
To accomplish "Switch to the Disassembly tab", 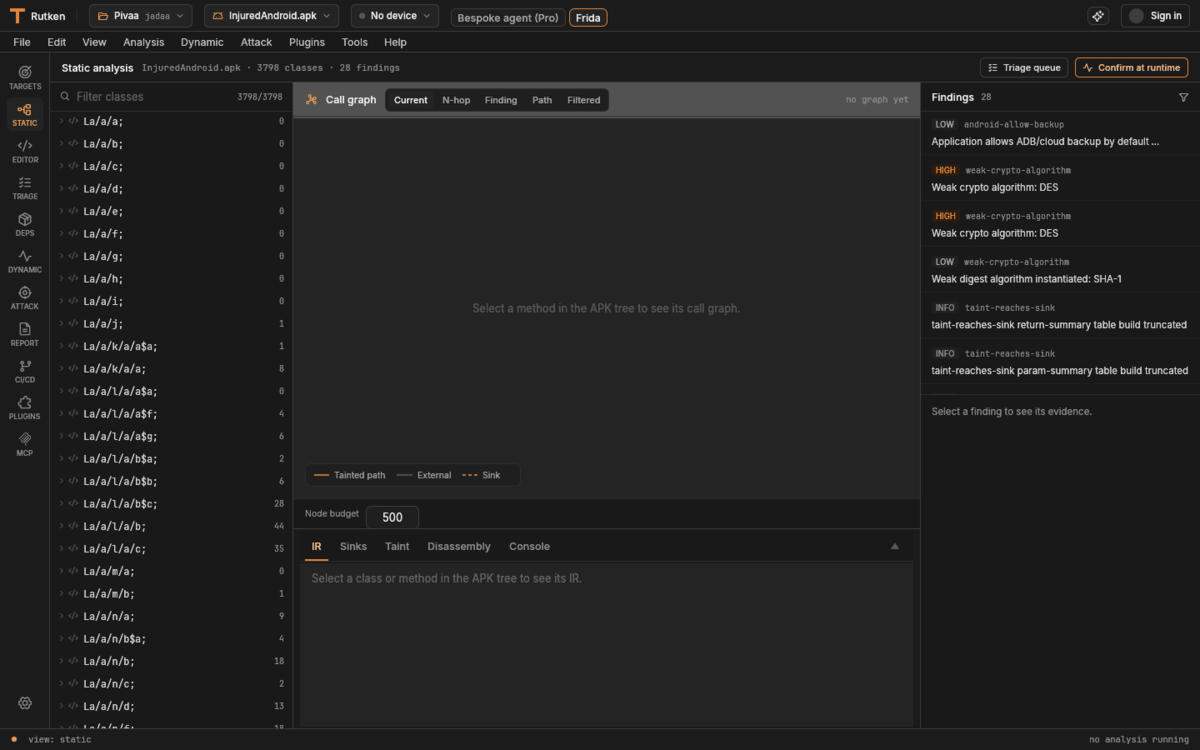I will coord(459,546).
